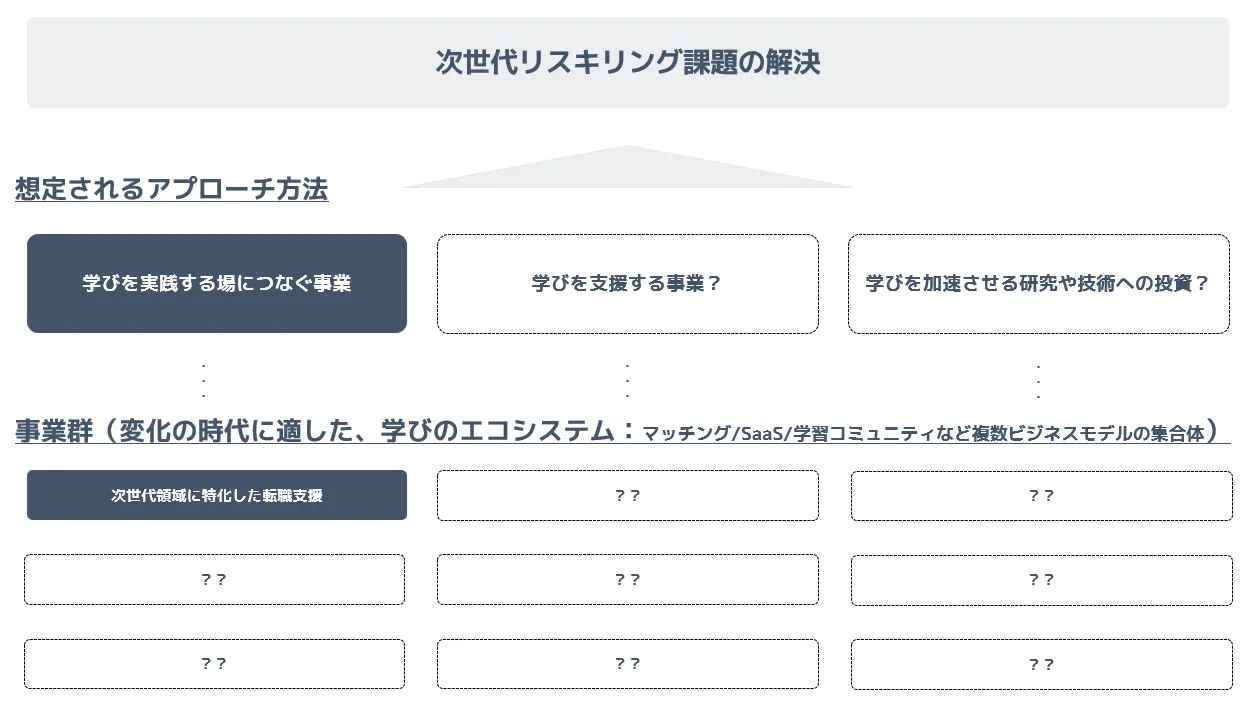Click the gray upward triangle arrow shape

tap(628, 166)
